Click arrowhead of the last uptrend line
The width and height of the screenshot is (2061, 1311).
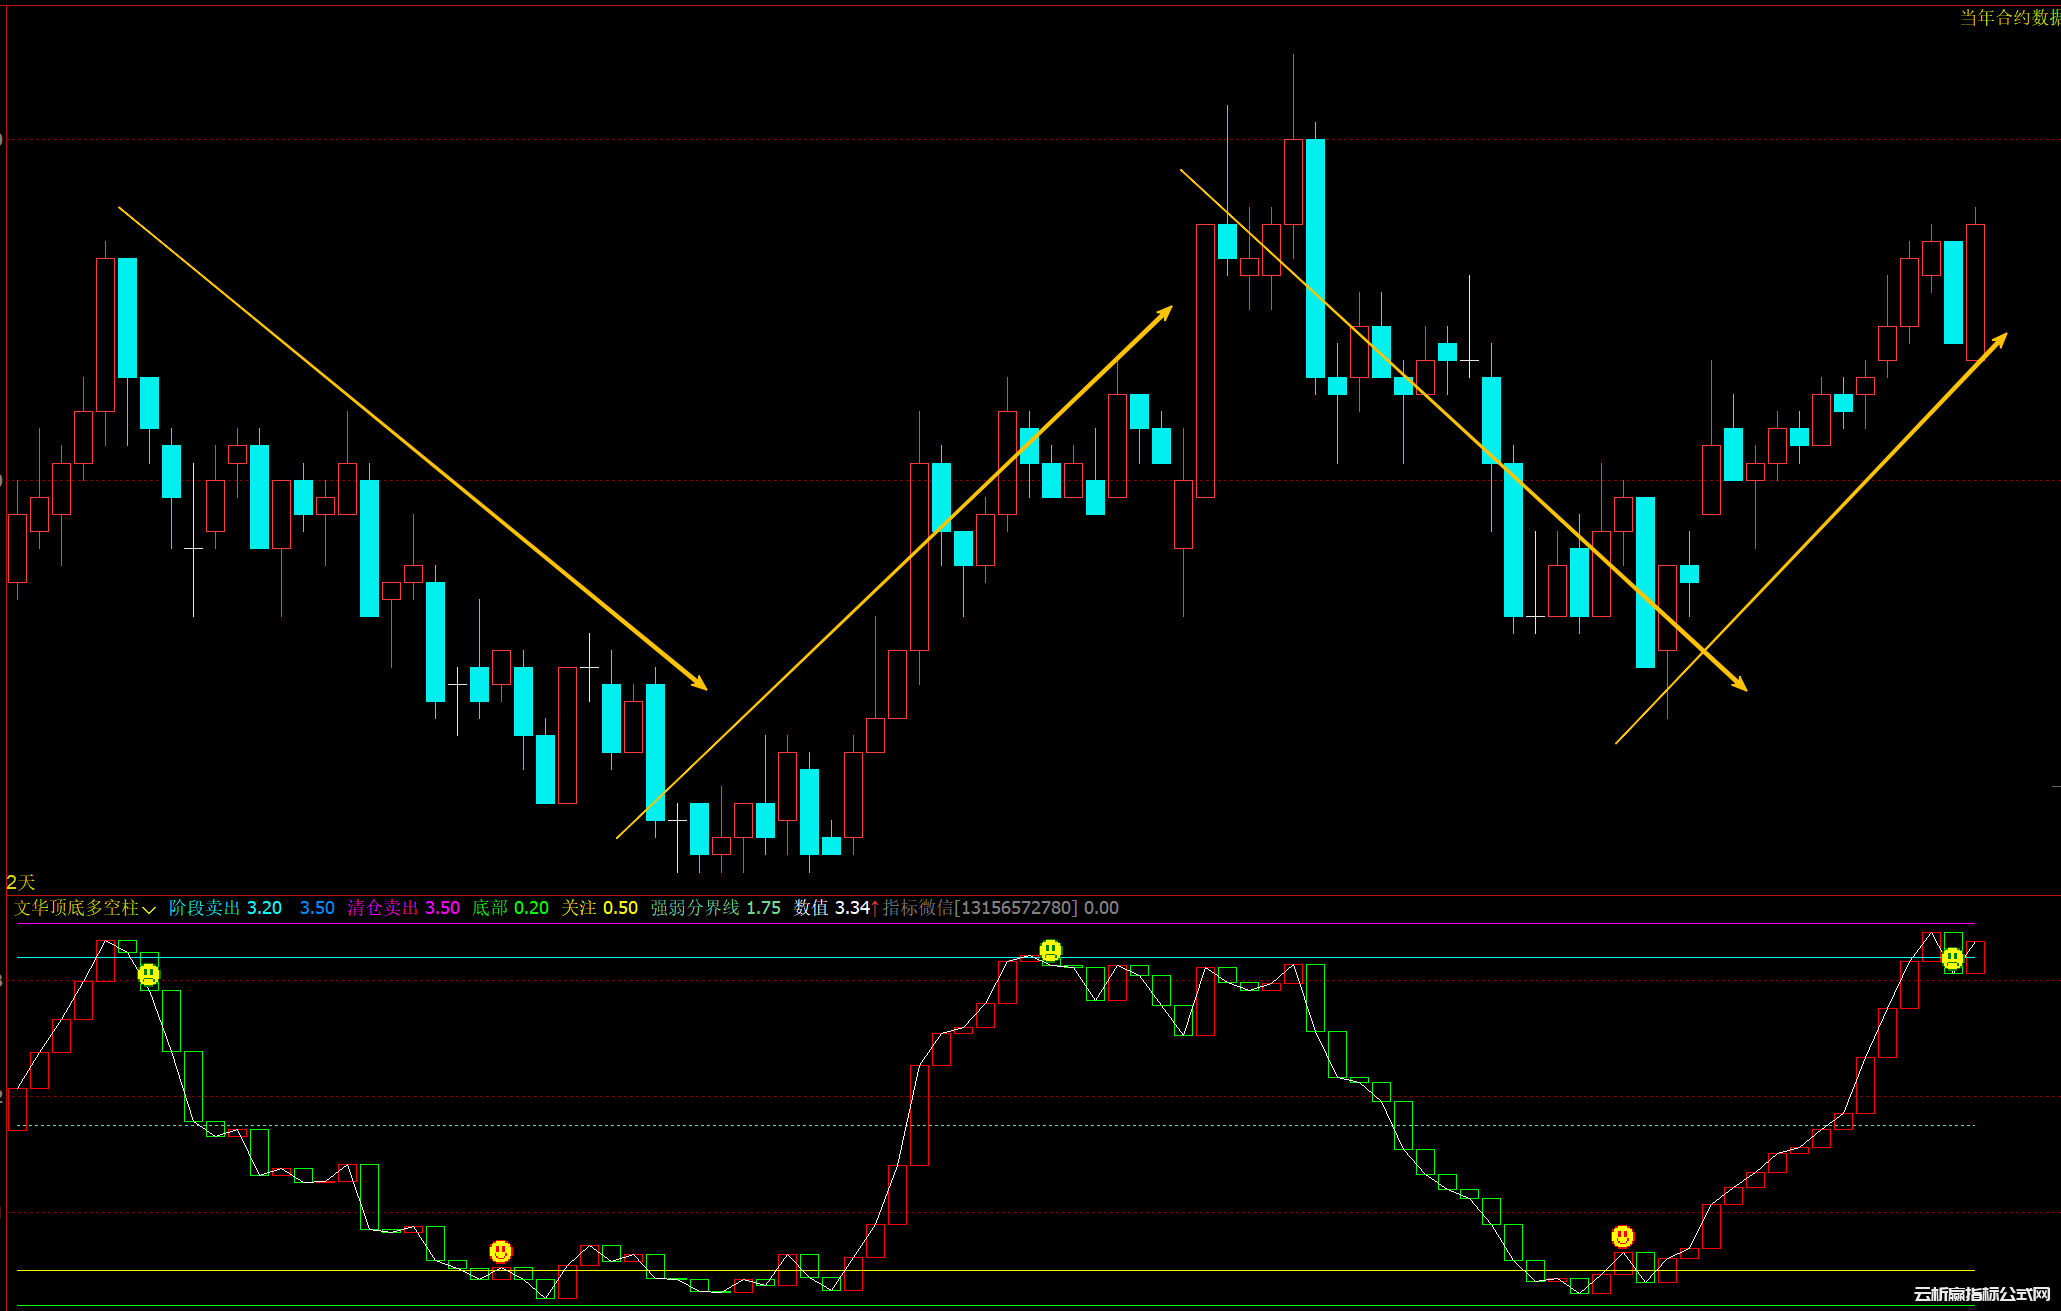(1999, 340)
